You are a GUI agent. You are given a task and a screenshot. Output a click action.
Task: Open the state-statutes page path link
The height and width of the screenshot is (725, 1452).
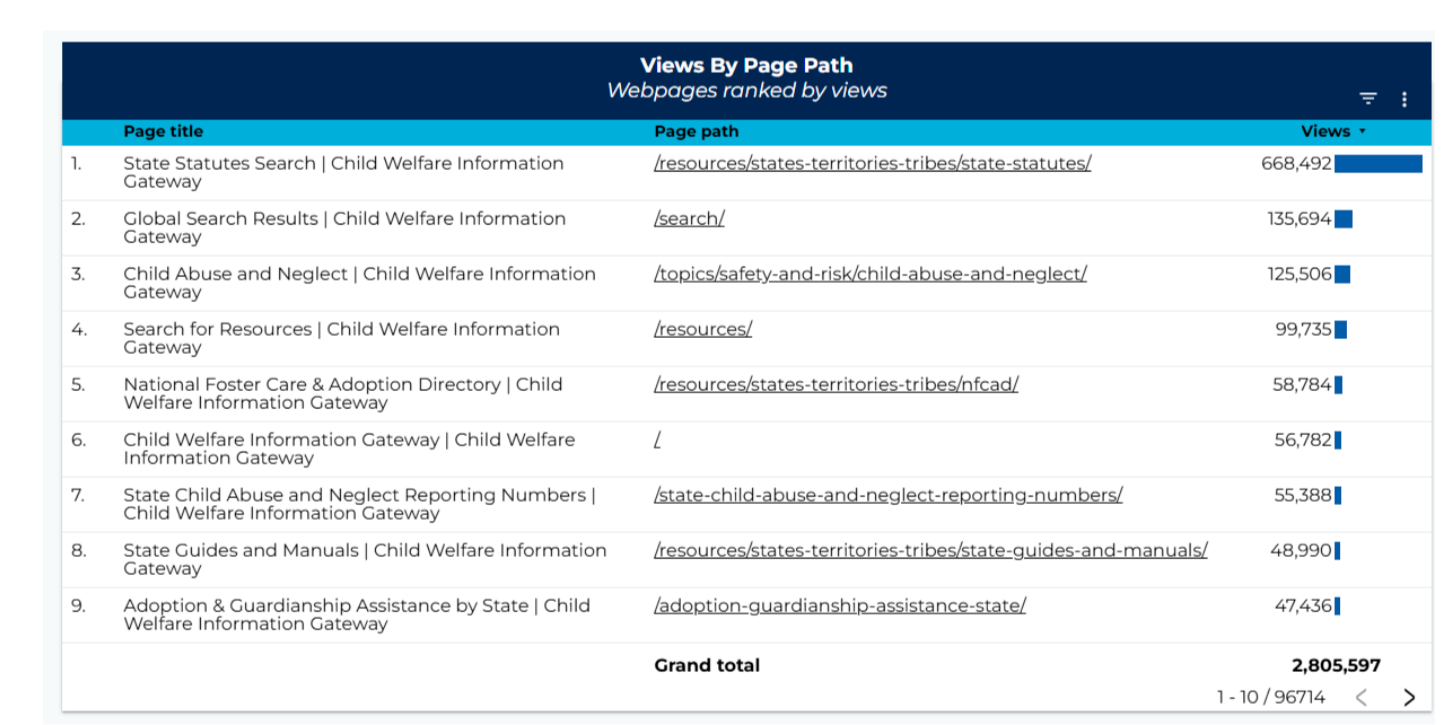(872, 163)
